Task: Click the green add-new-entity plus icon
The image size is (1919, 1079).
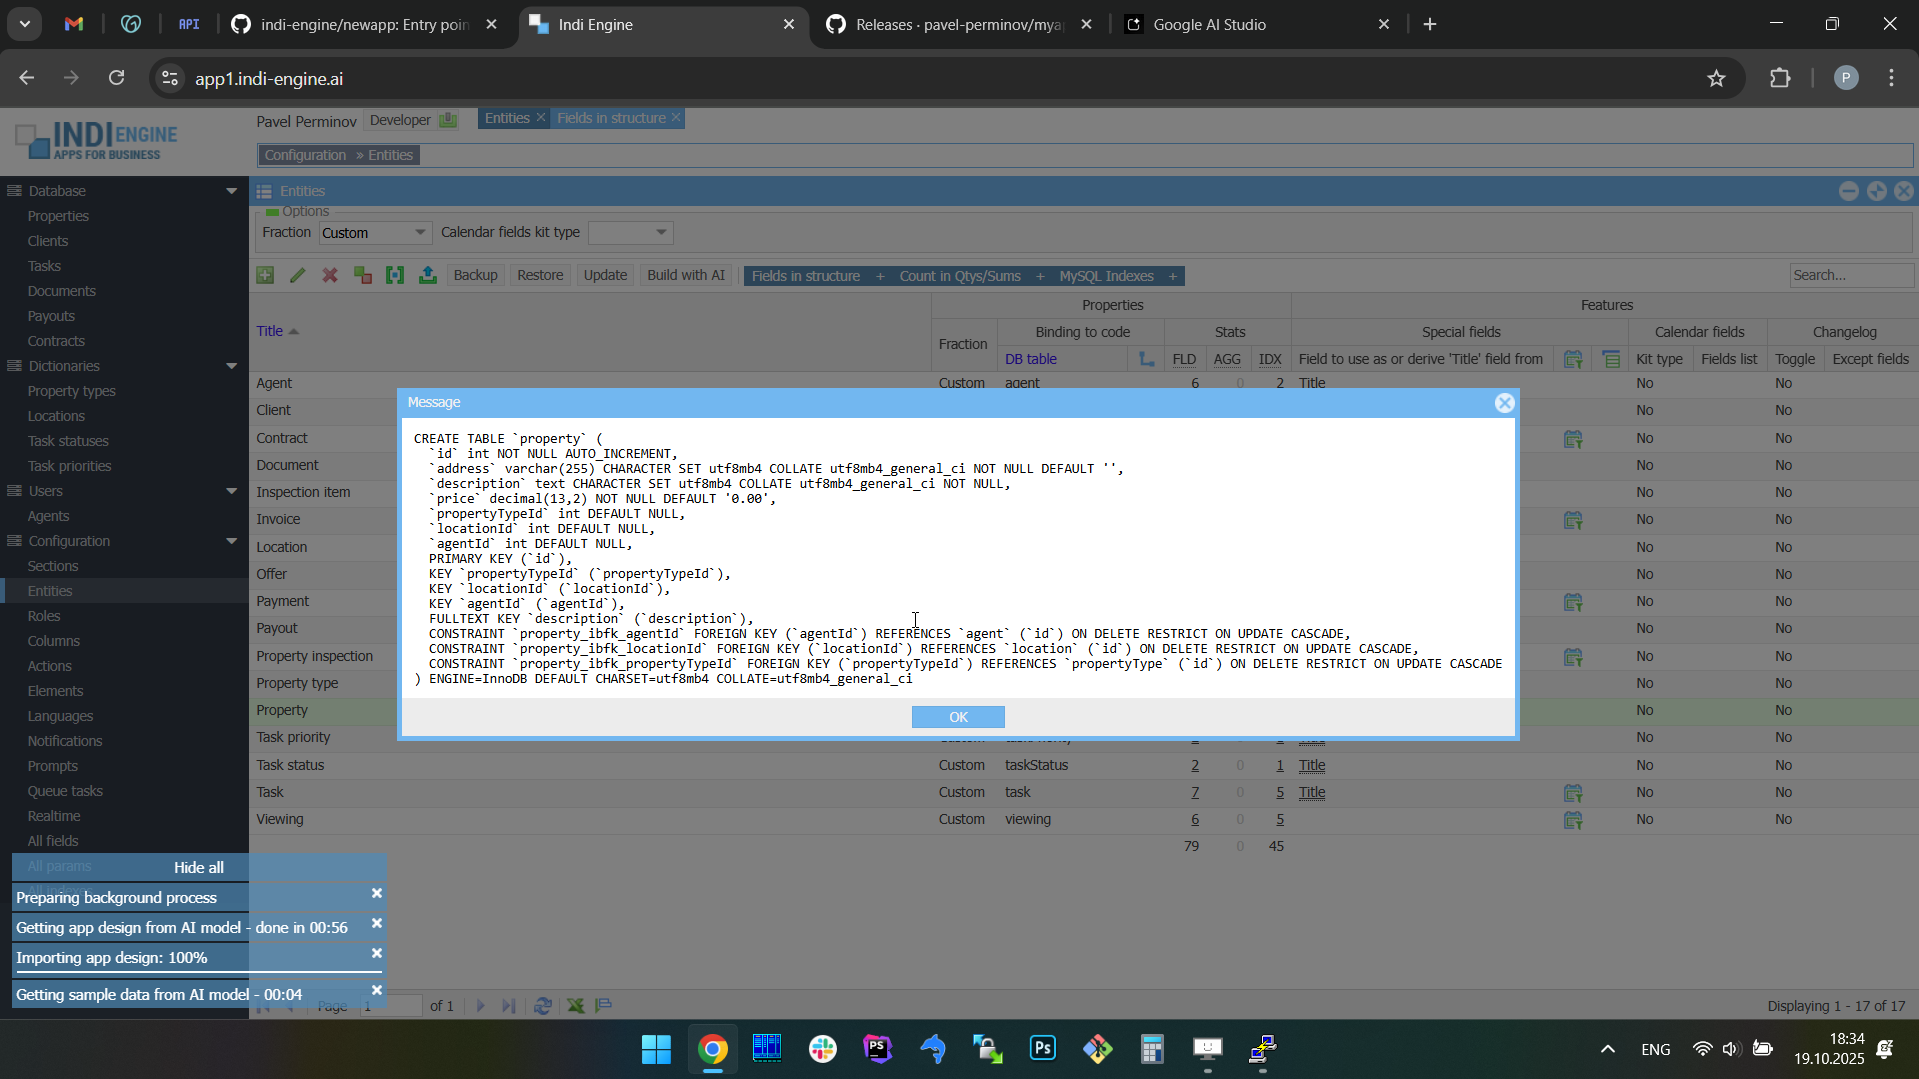Action: click(265, 276)
